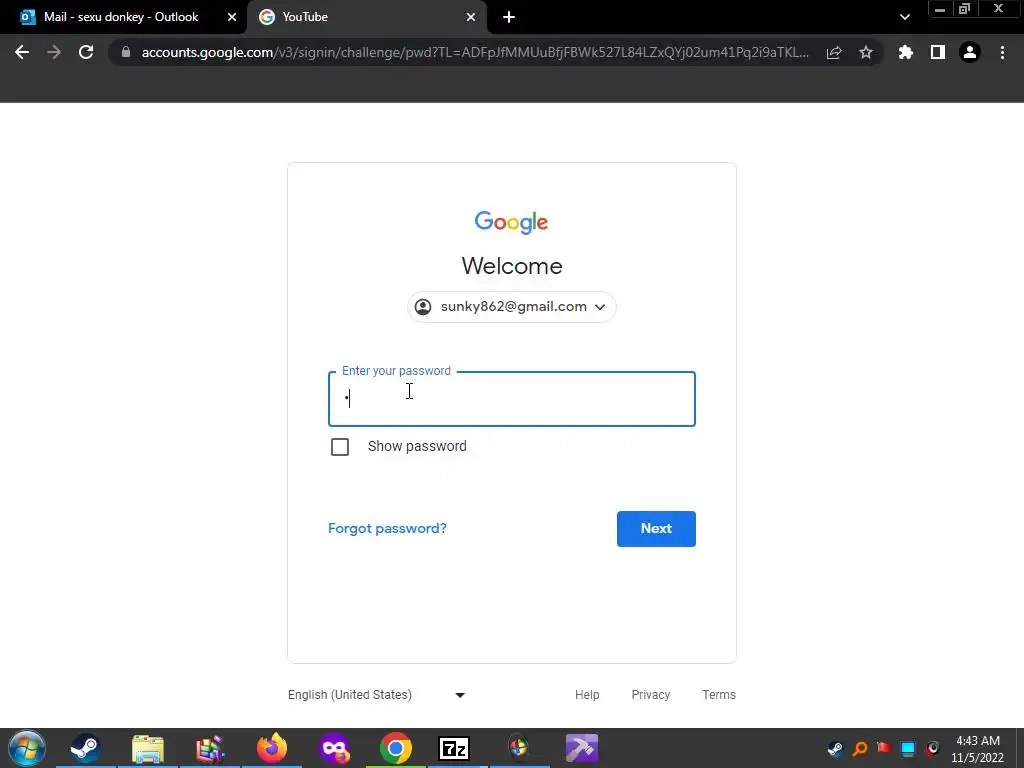Screen dimensions: 1024x768
Task: Focus the Enter your password field
Action: pos(512,399)
